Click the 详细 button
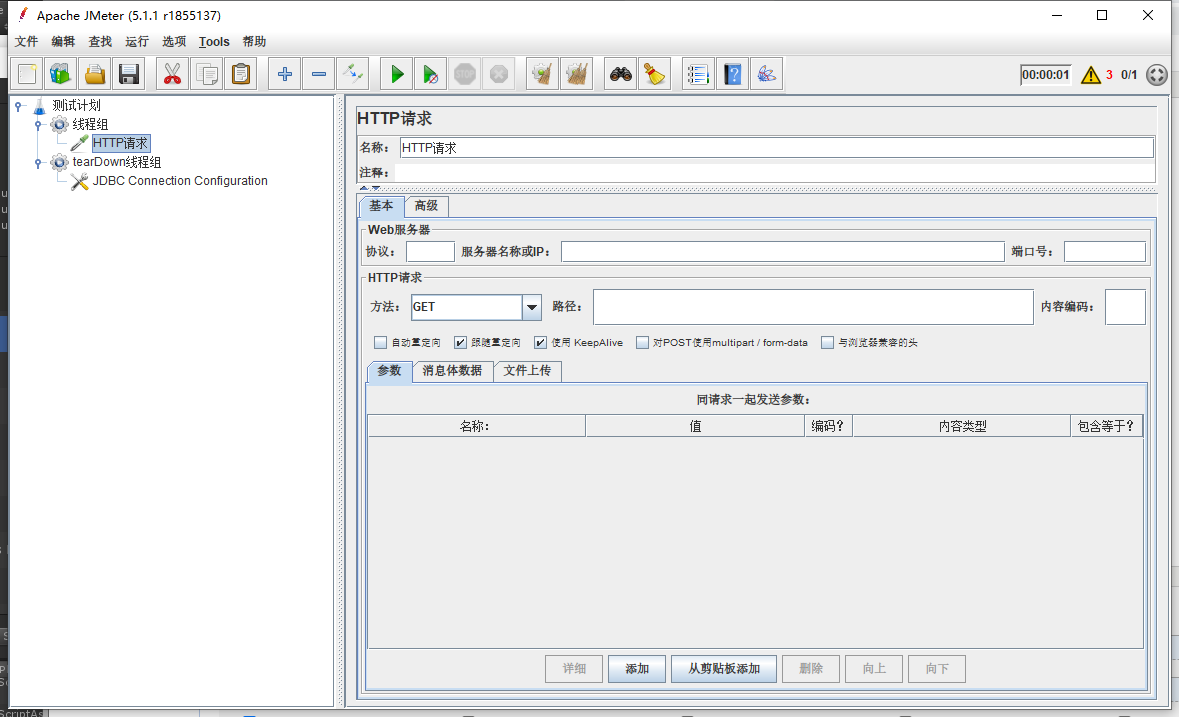 pyautogui.click(x=574, y=669)
